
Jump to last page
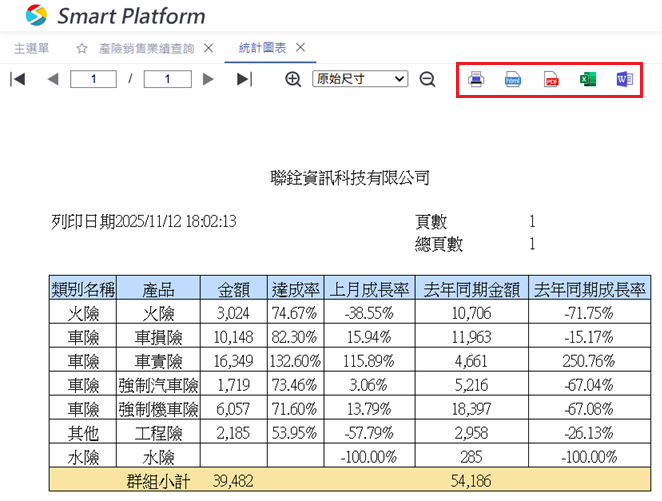[x=244, y=79]
